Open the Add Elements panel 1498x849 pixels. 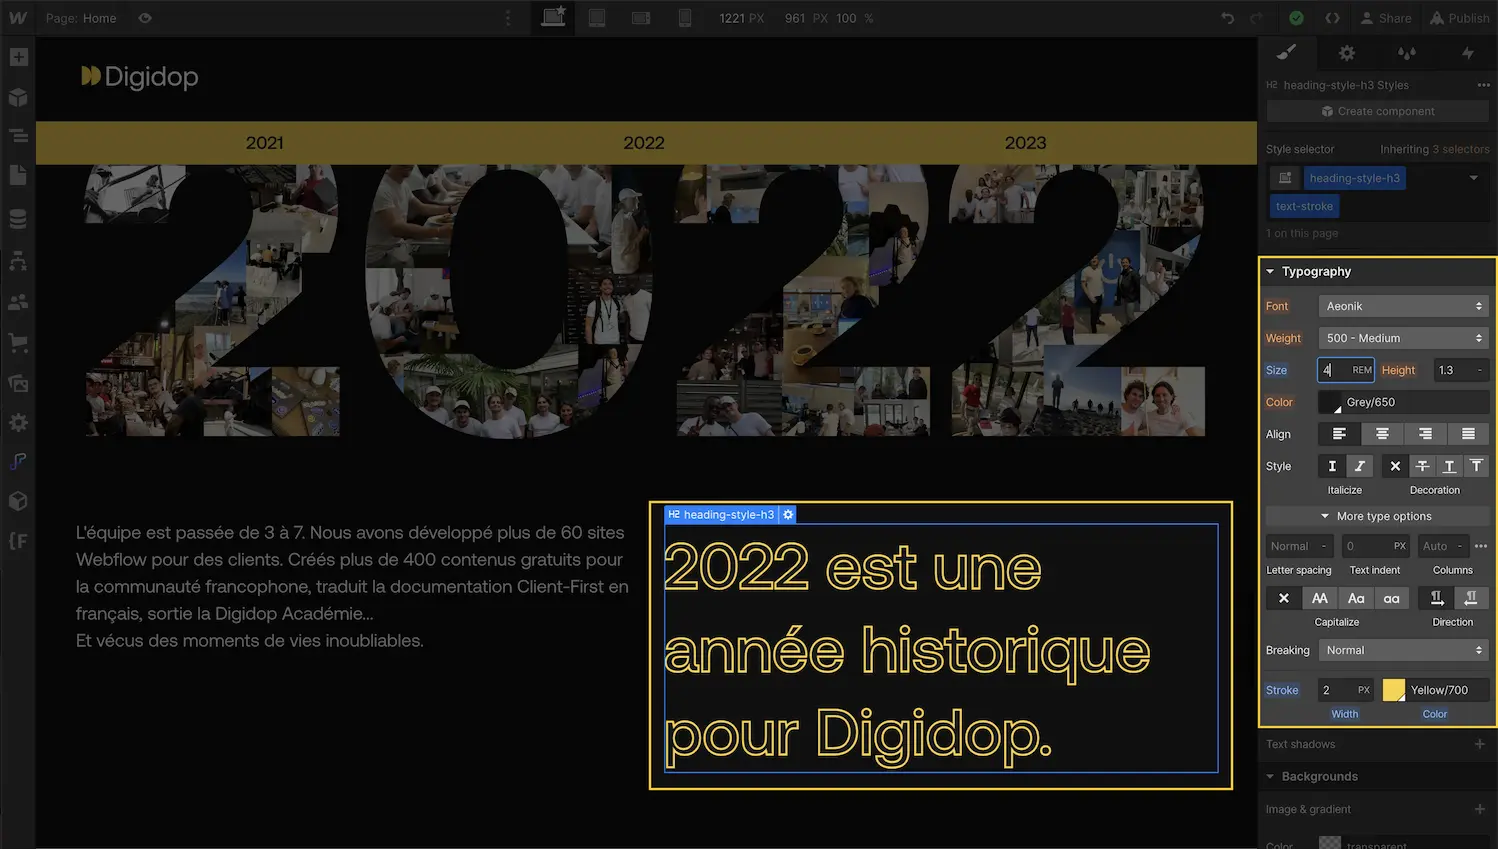(18, 57)
